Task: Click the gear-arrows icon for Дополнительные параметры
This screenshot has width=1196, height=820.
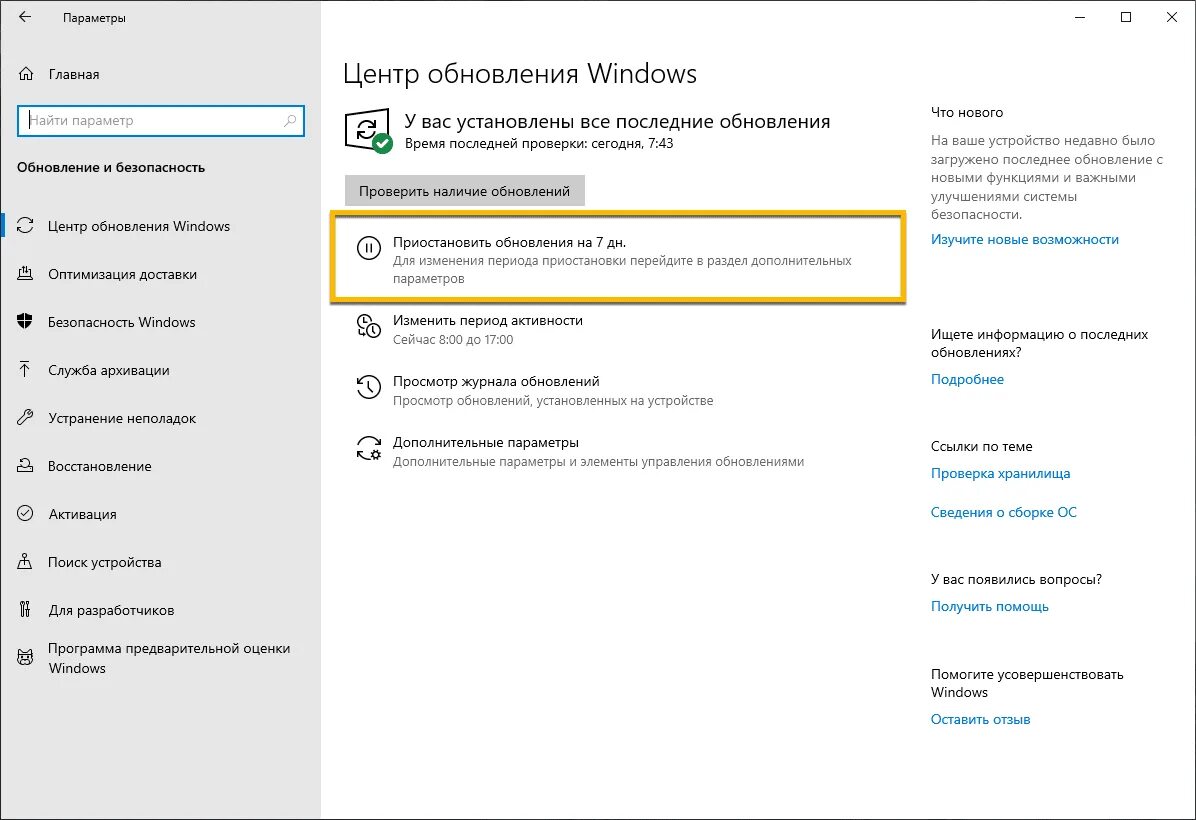Action: click(368, 449)
